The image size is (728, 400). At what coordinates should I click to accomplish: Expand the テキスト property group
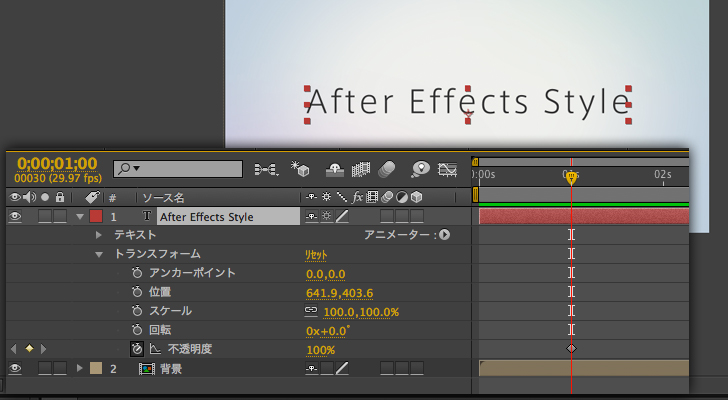[x=98, y=235]
